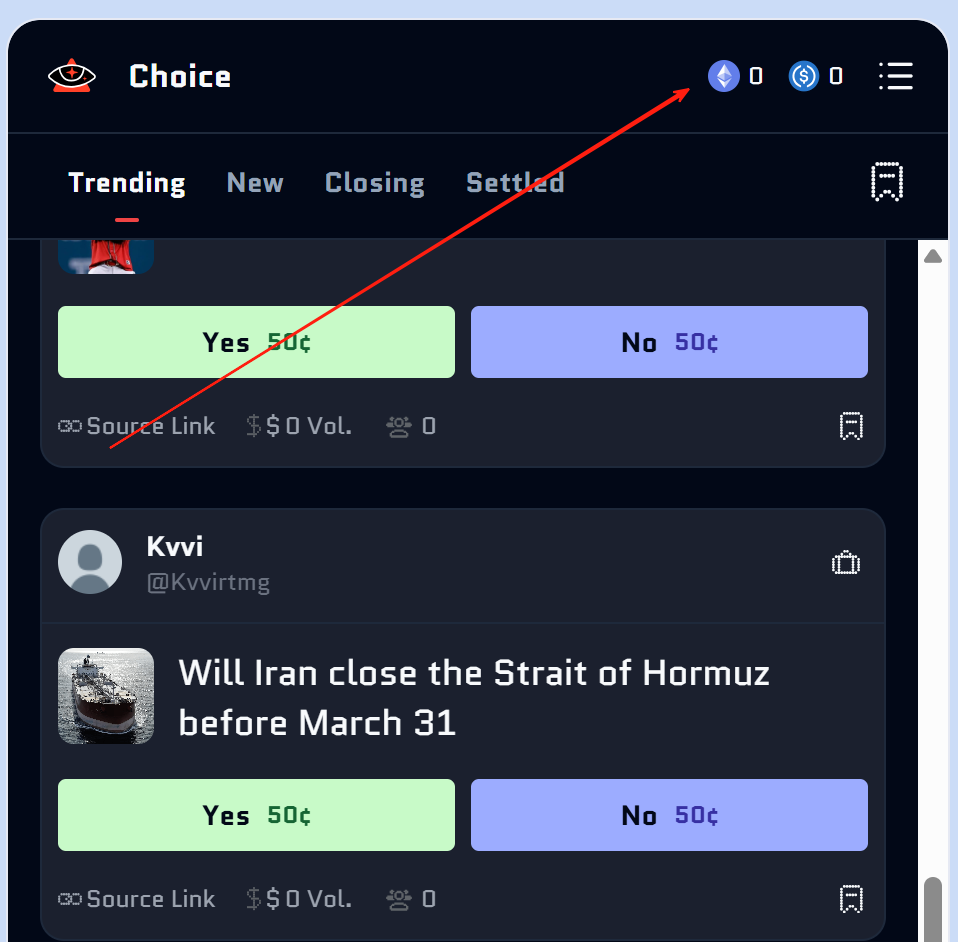
Task: Click Yes 50¢ on the upper card
Action: 256,342
